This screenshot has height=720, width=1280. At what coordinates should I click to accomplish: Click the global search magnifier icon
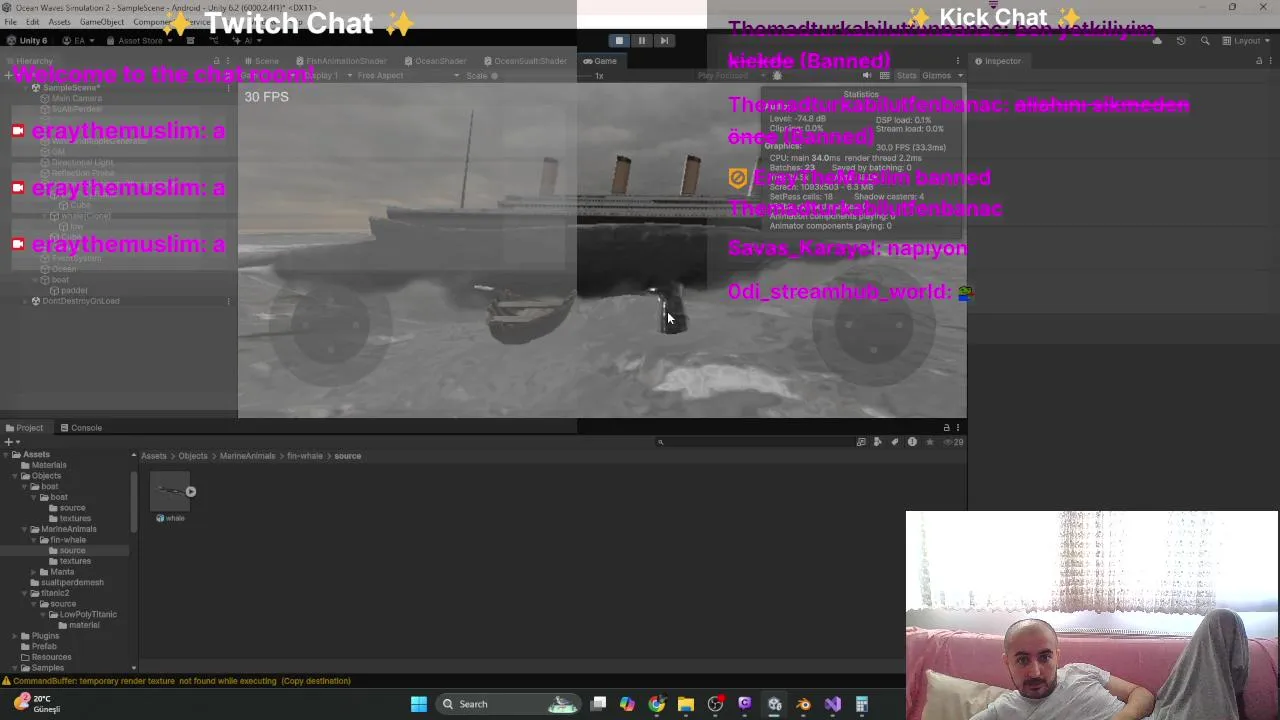(1205, 41)
